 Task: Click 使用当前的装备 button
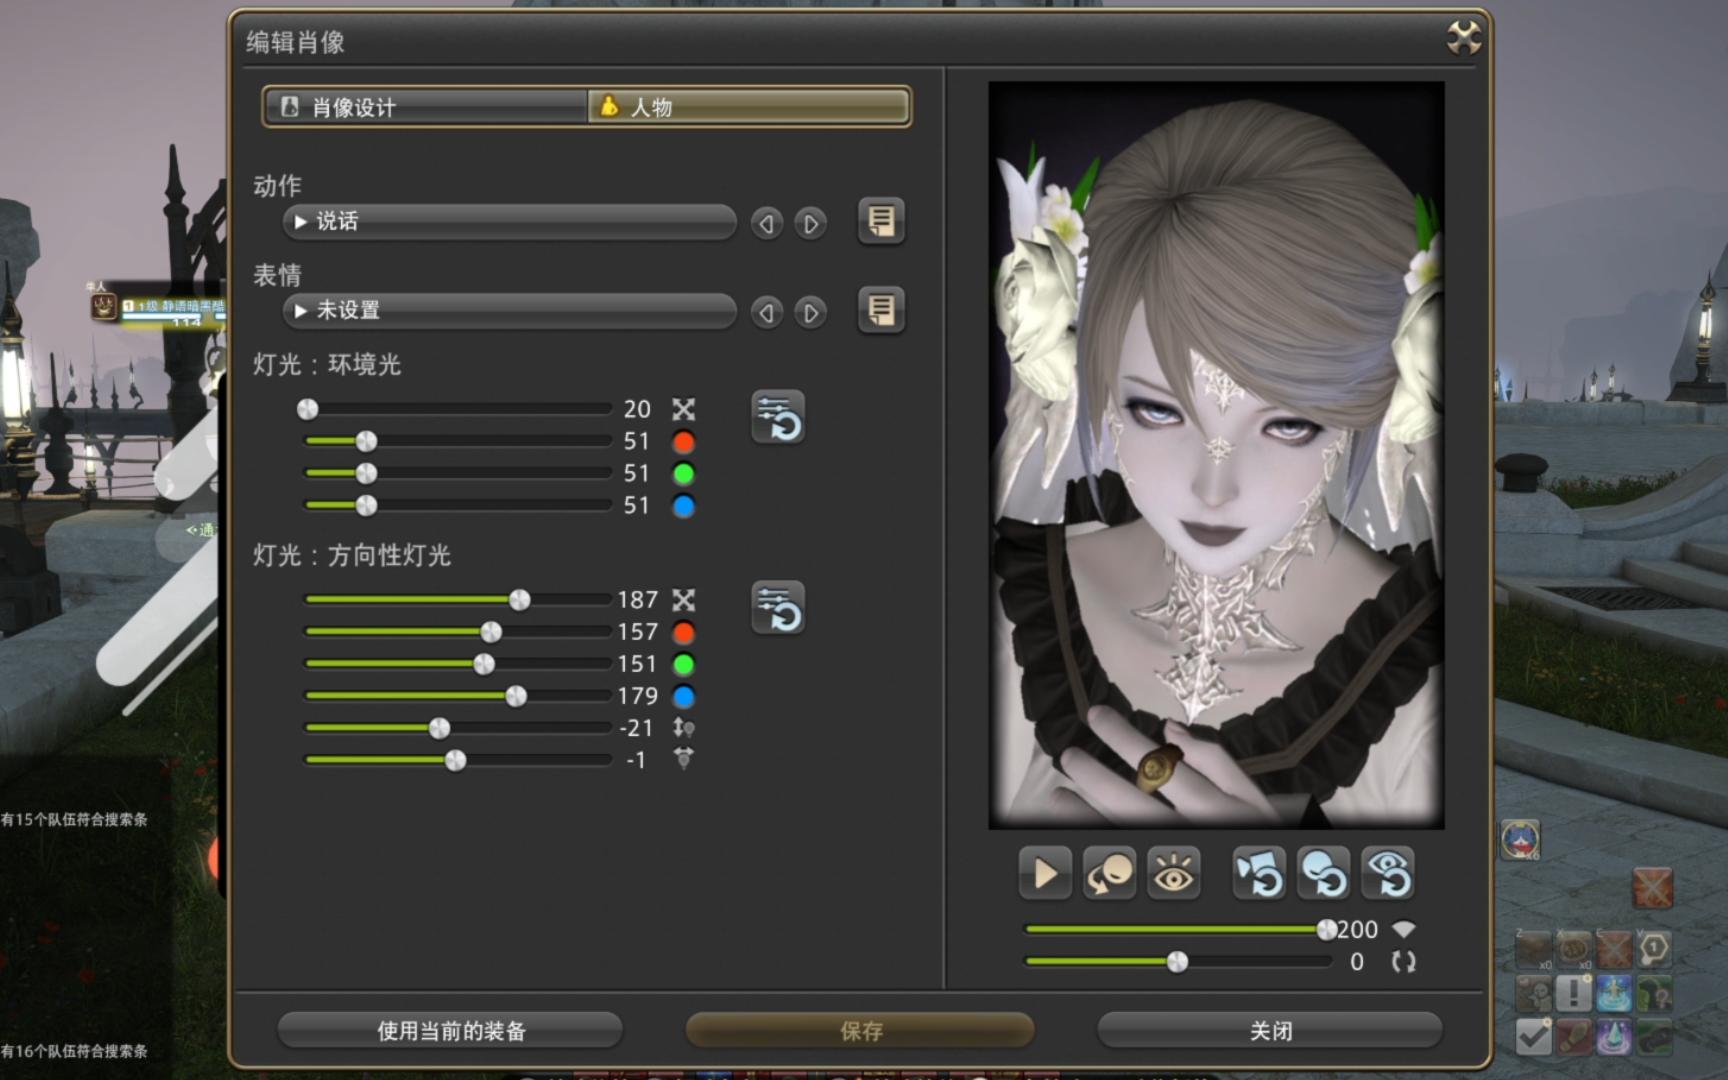tap(450, 1030)
